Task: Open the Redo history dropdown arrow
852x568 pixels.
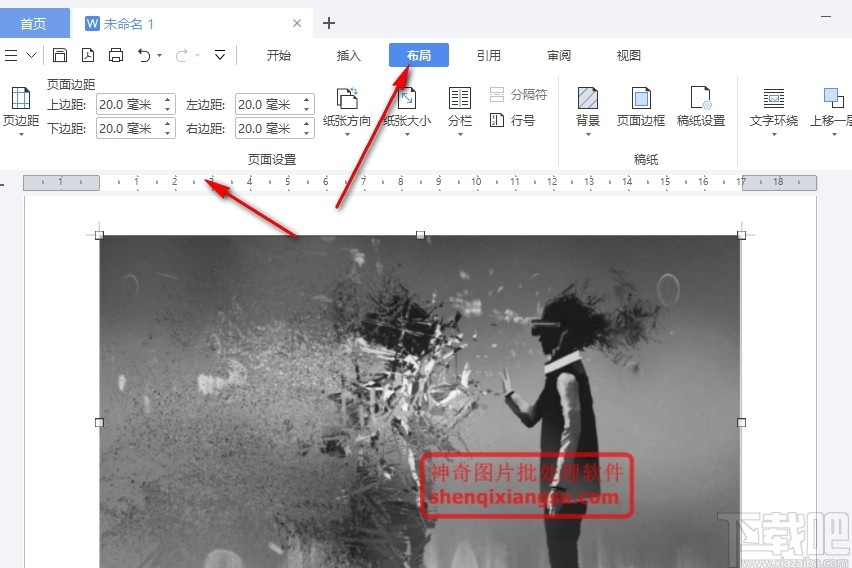Action: pos(197,55)
